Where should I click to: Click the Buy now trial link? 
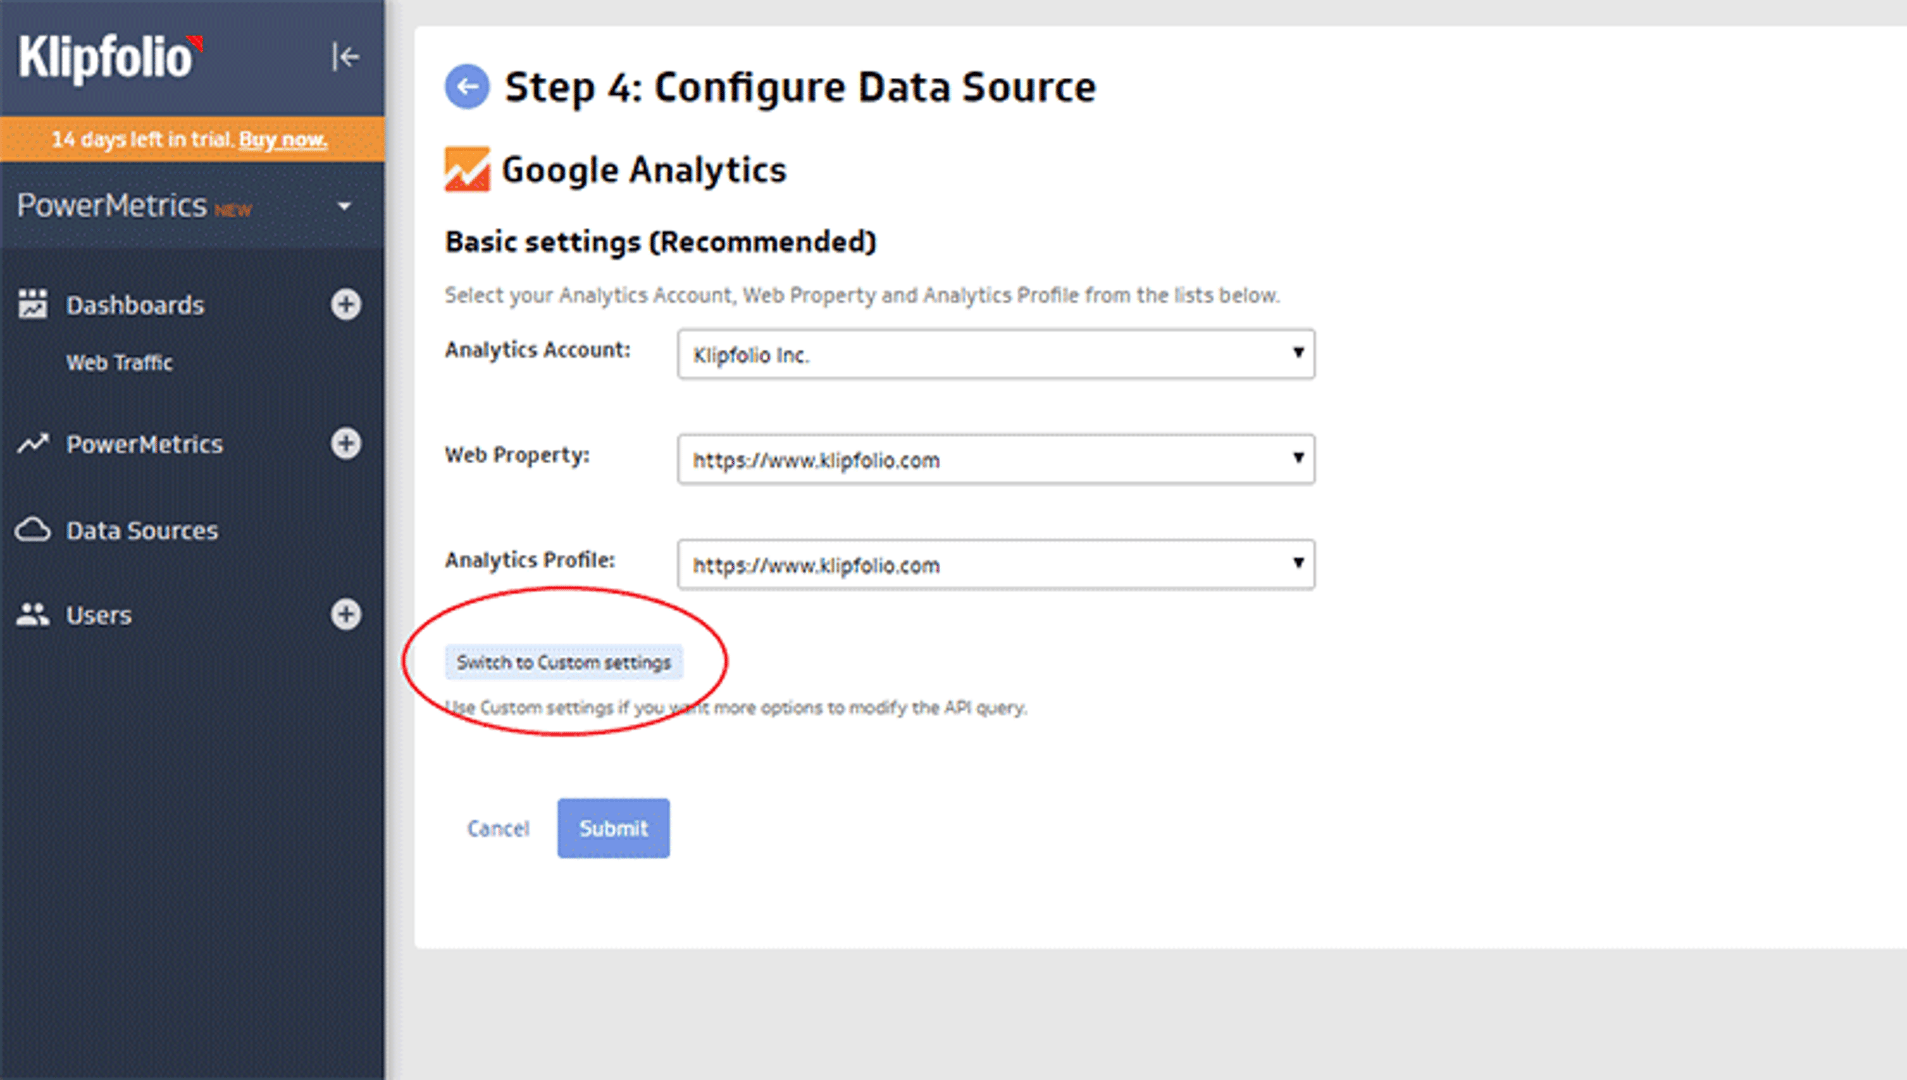point(283,139)
